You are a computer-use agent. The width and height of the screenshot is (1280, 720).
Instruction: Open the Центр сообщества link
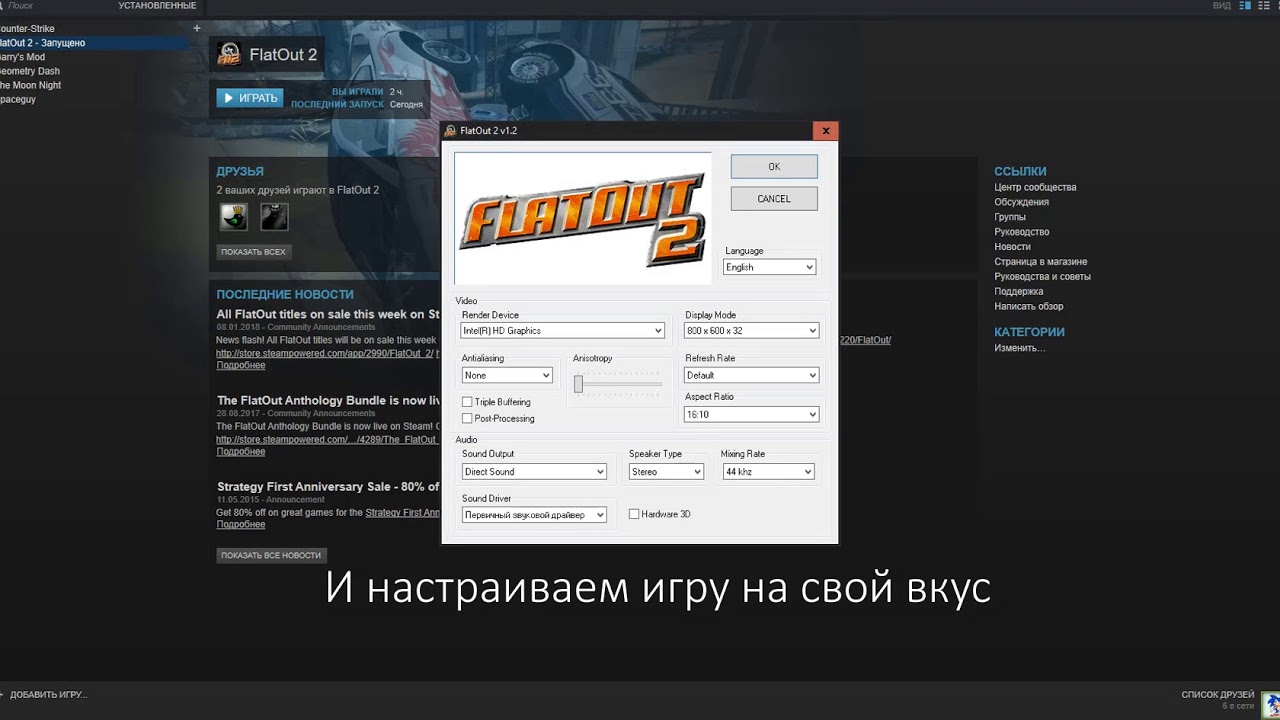point(1035,187)
